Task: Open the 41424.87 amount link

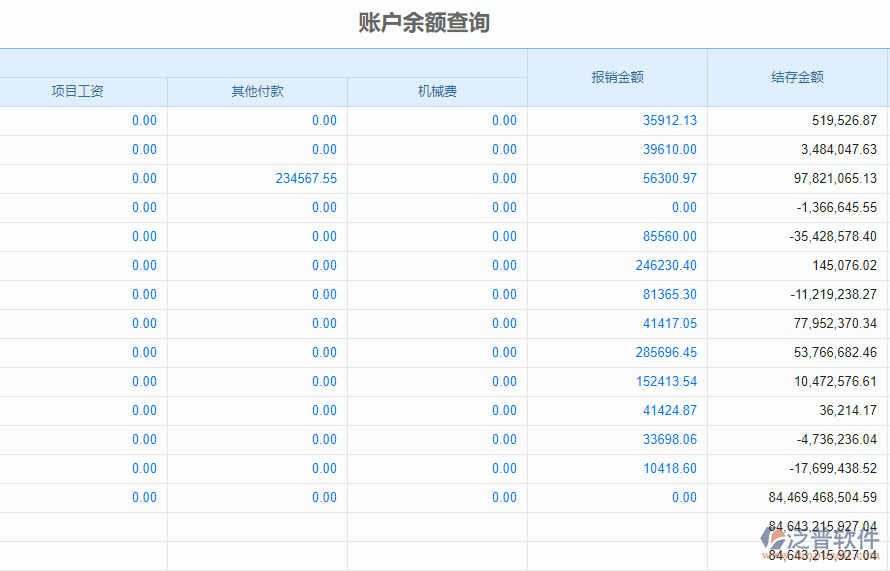Action: [669, 411]
